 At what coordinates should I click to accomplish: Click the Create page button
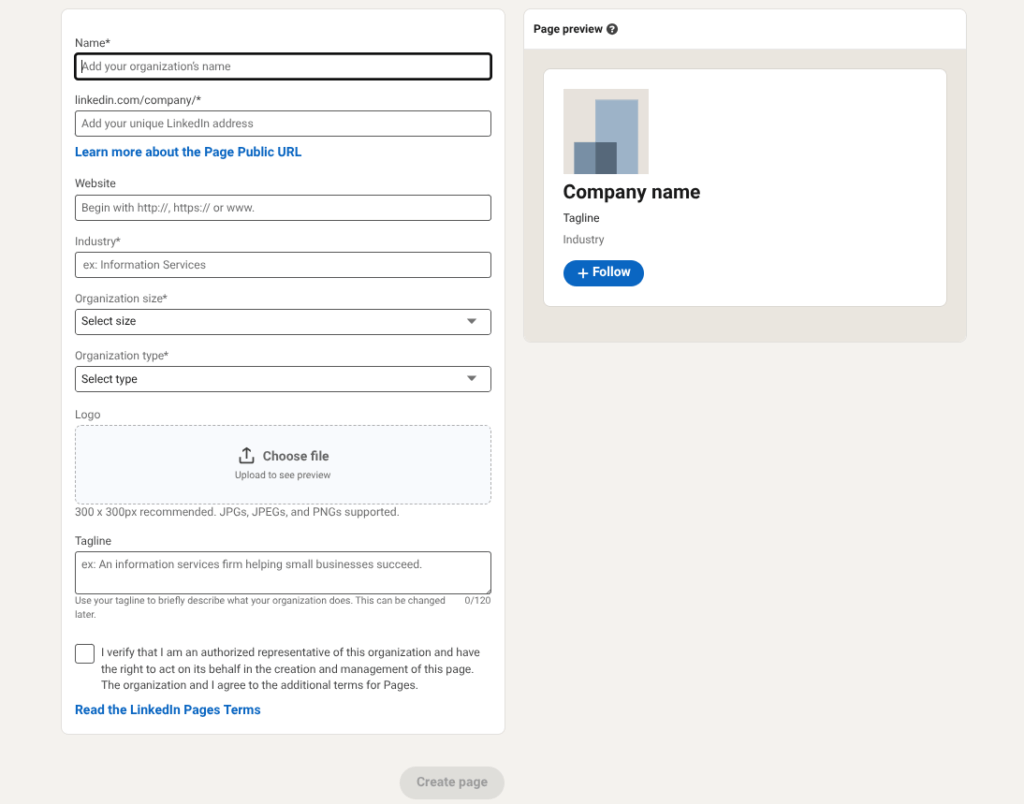[451, 782]
